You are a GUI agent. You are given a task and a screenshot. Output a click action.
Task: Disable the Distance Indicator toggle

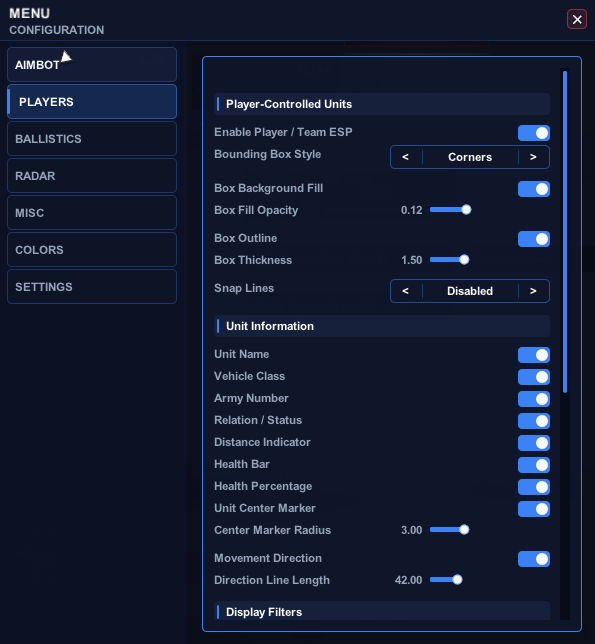[x=533, y=443]
